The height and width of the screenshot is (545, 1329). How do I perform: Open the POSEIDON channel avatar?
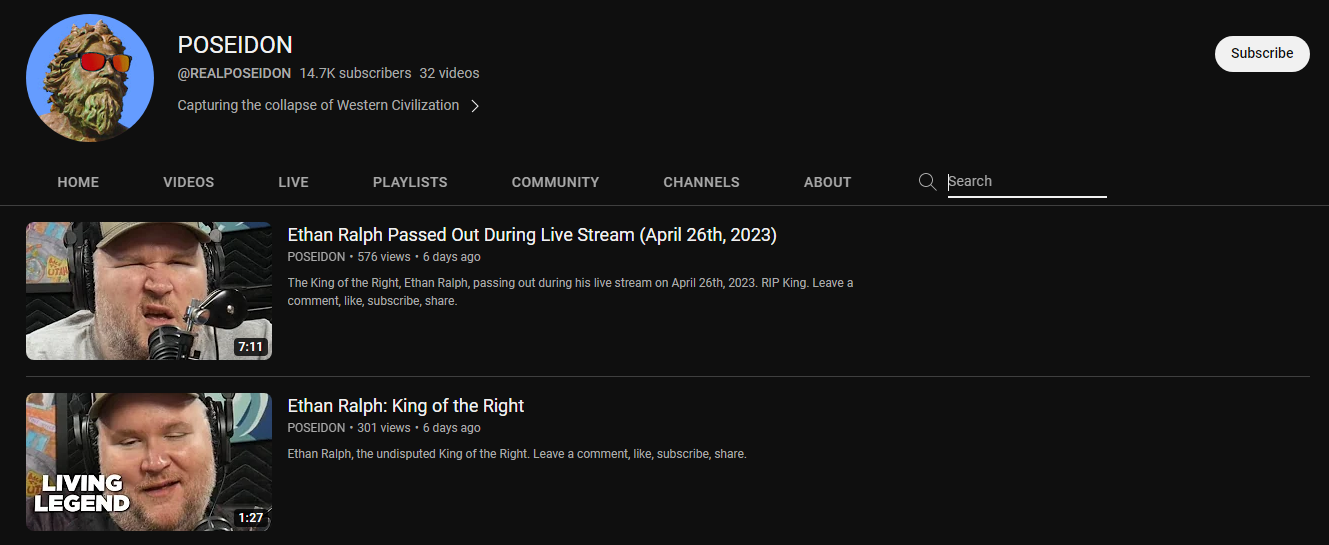(x=90, y=78)
